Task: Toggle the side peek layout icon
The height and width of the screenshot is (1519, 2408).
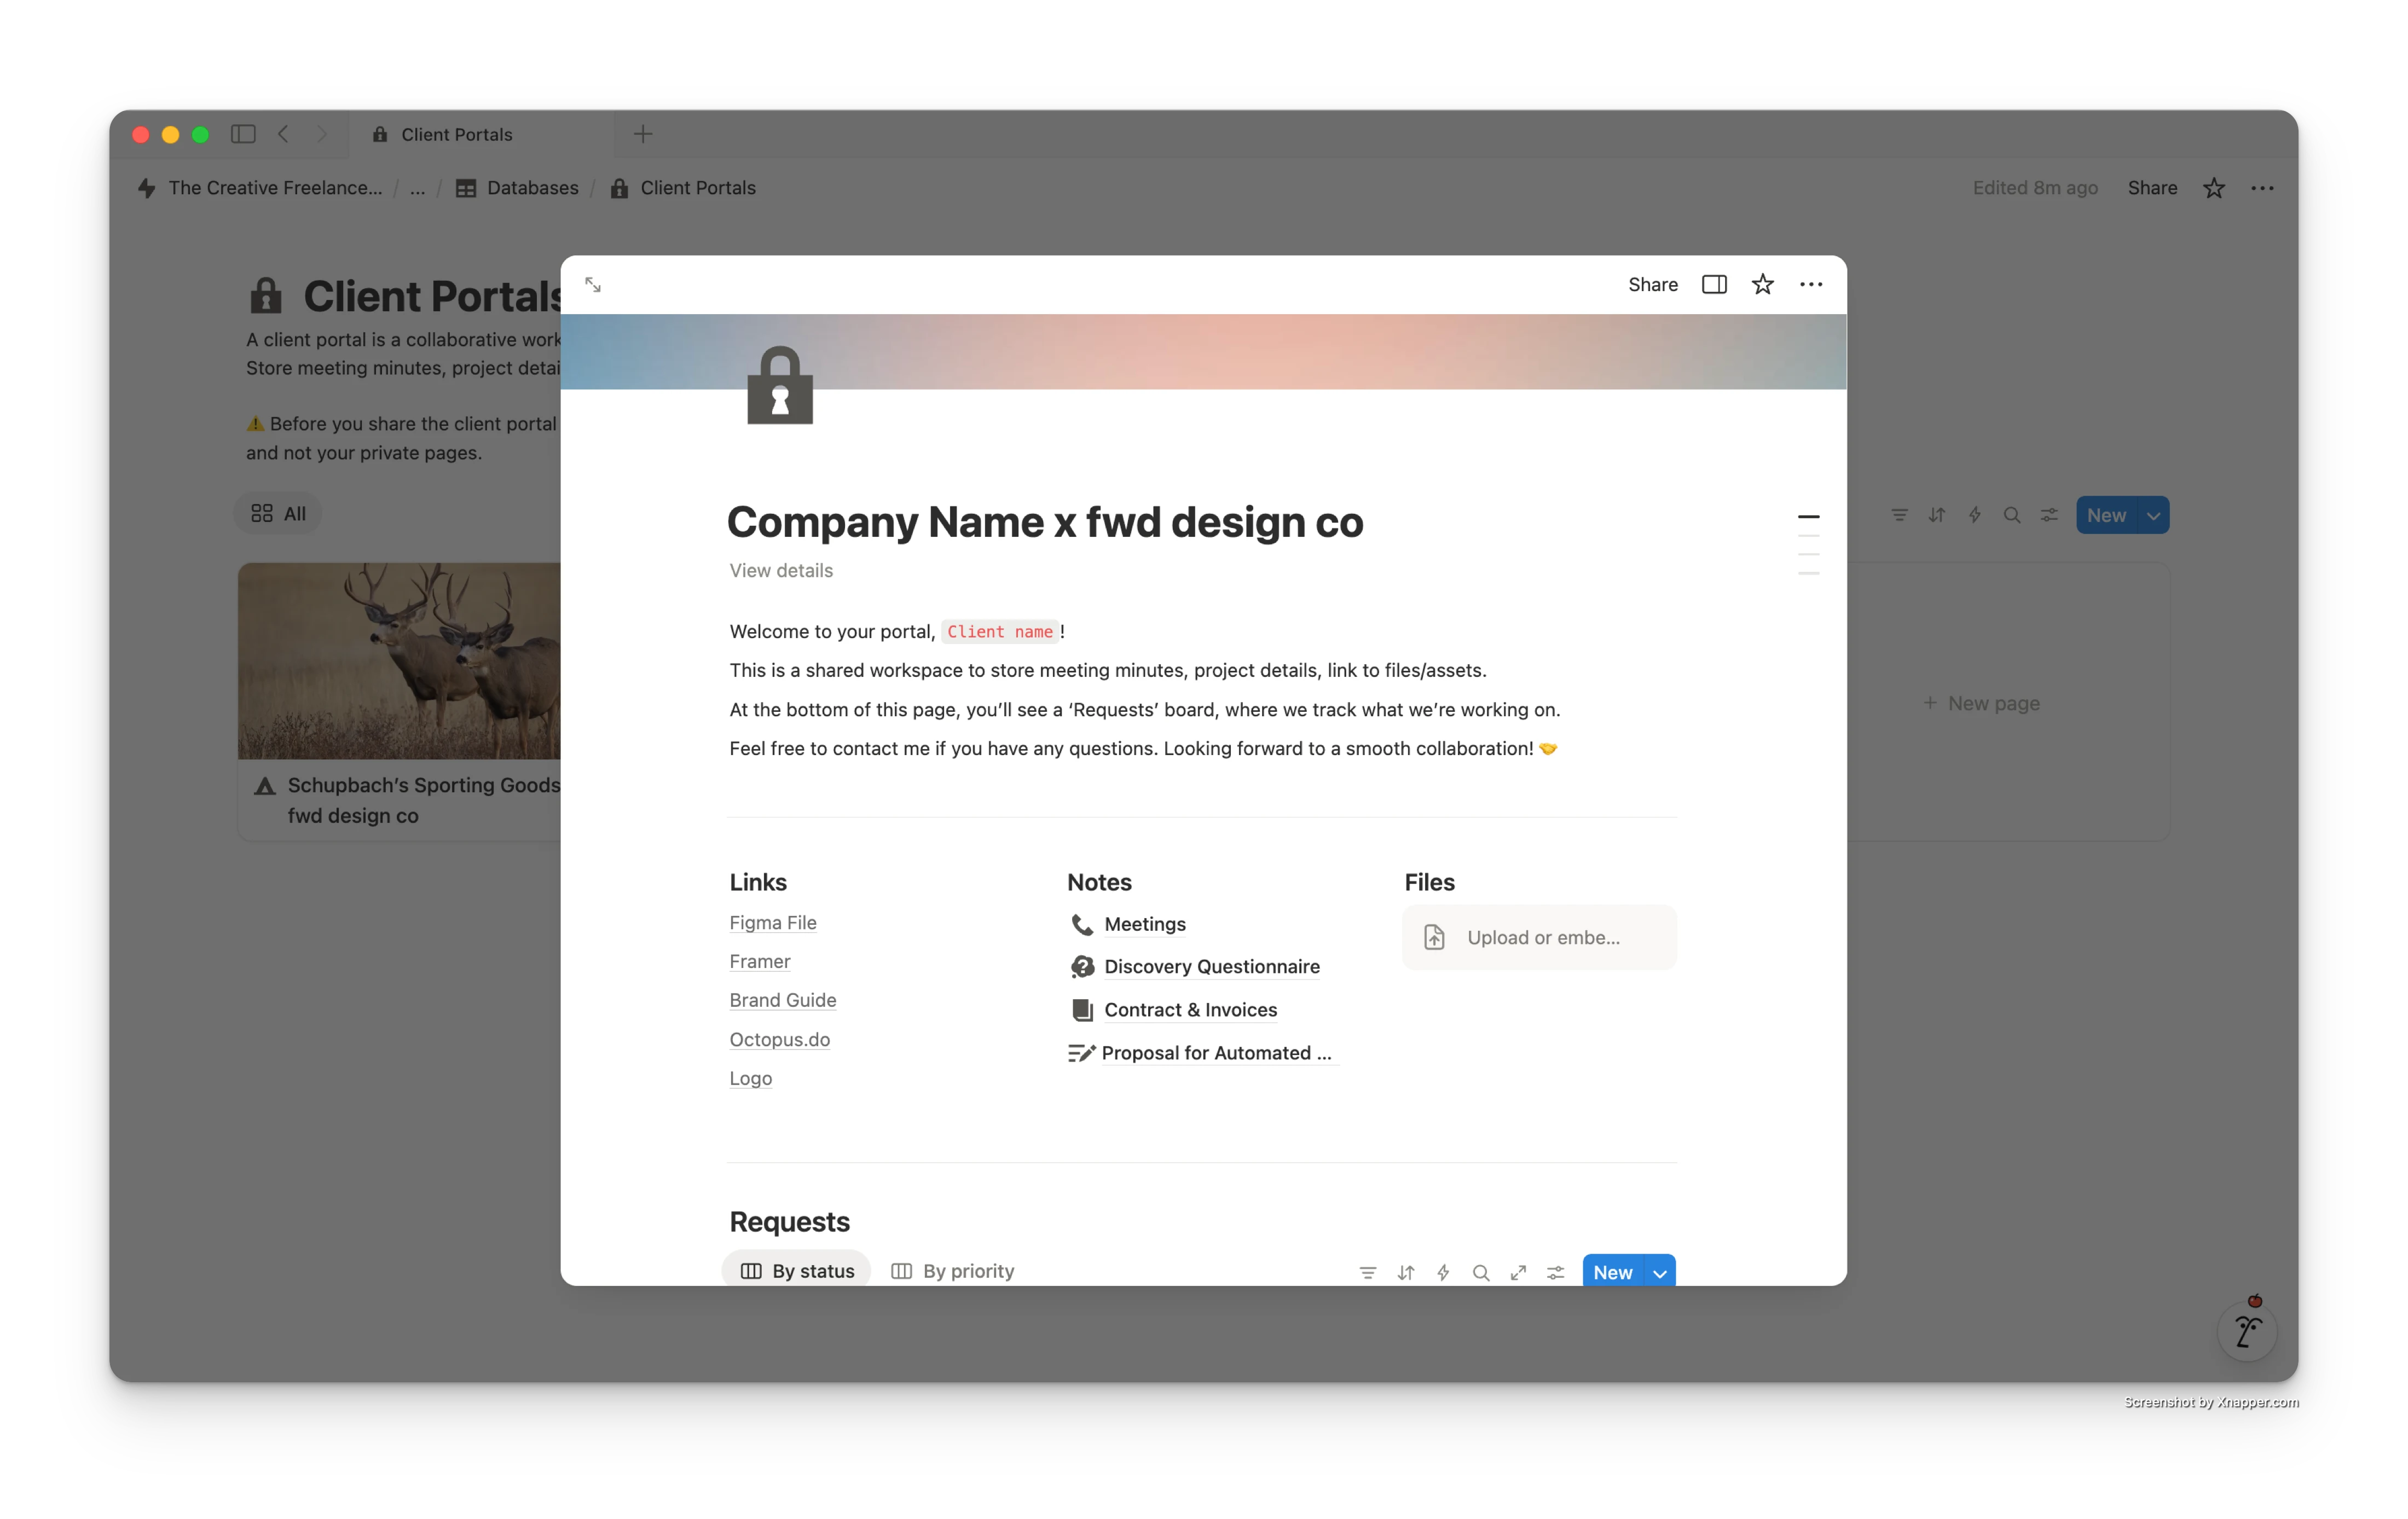Action: (x=1713, y=284)
